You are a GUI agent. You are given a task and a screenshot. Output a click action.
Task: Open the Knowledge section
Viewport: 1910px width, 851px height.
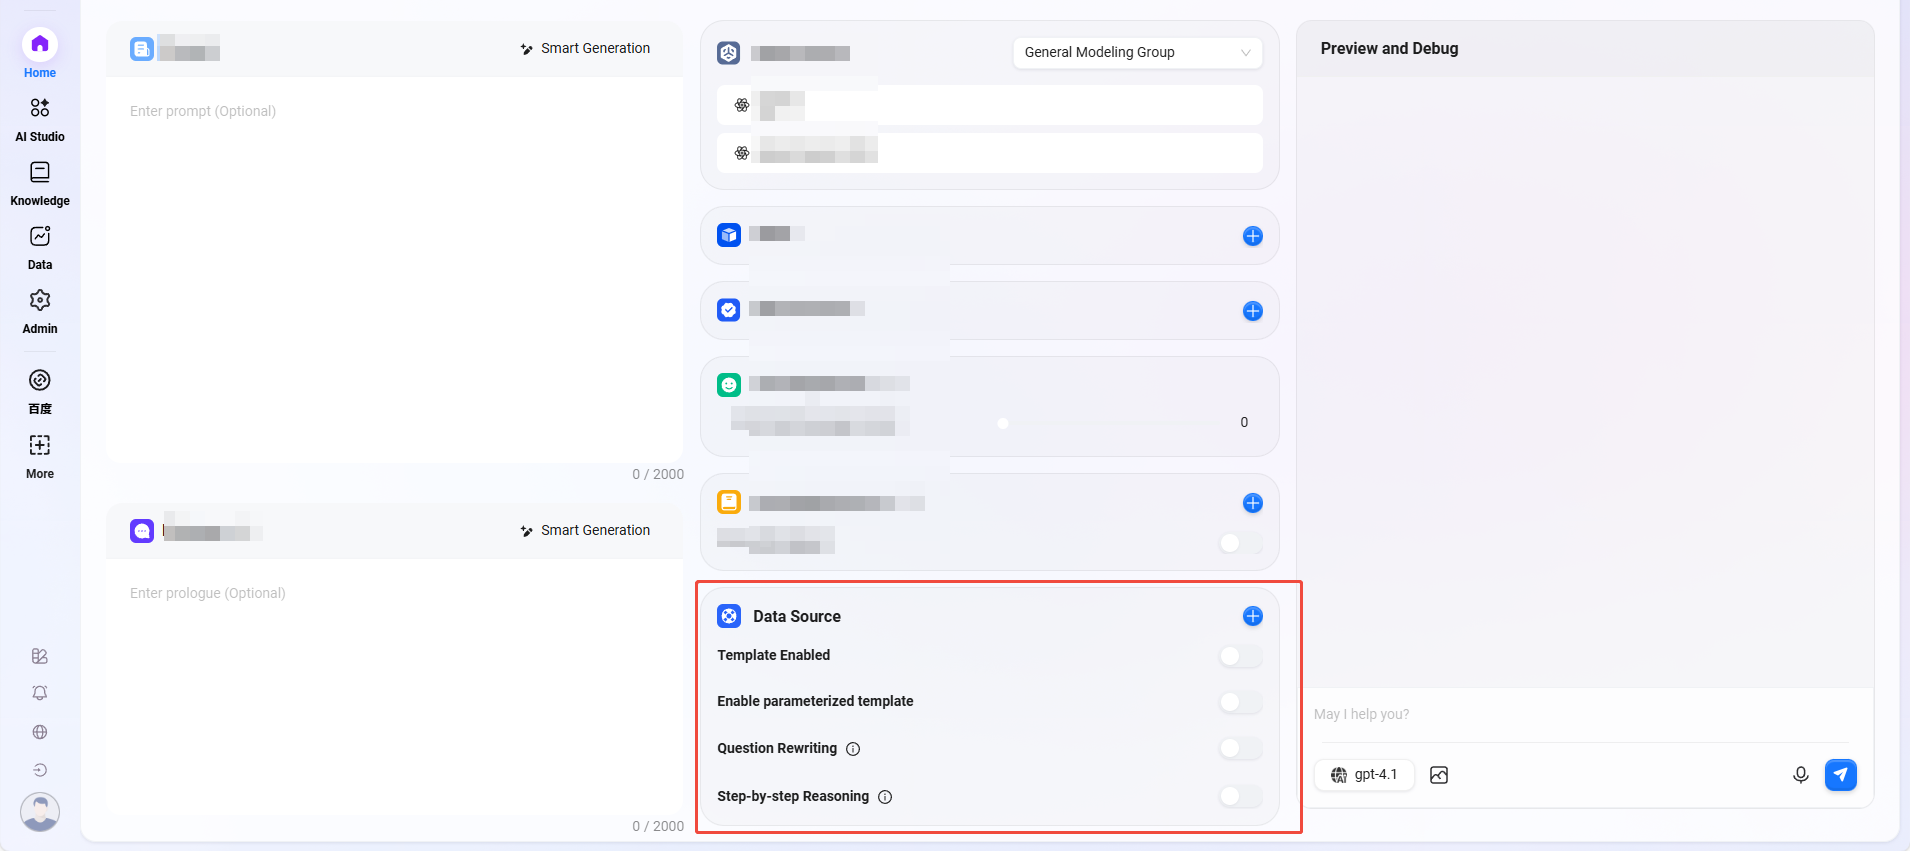[x=40, y=183]
